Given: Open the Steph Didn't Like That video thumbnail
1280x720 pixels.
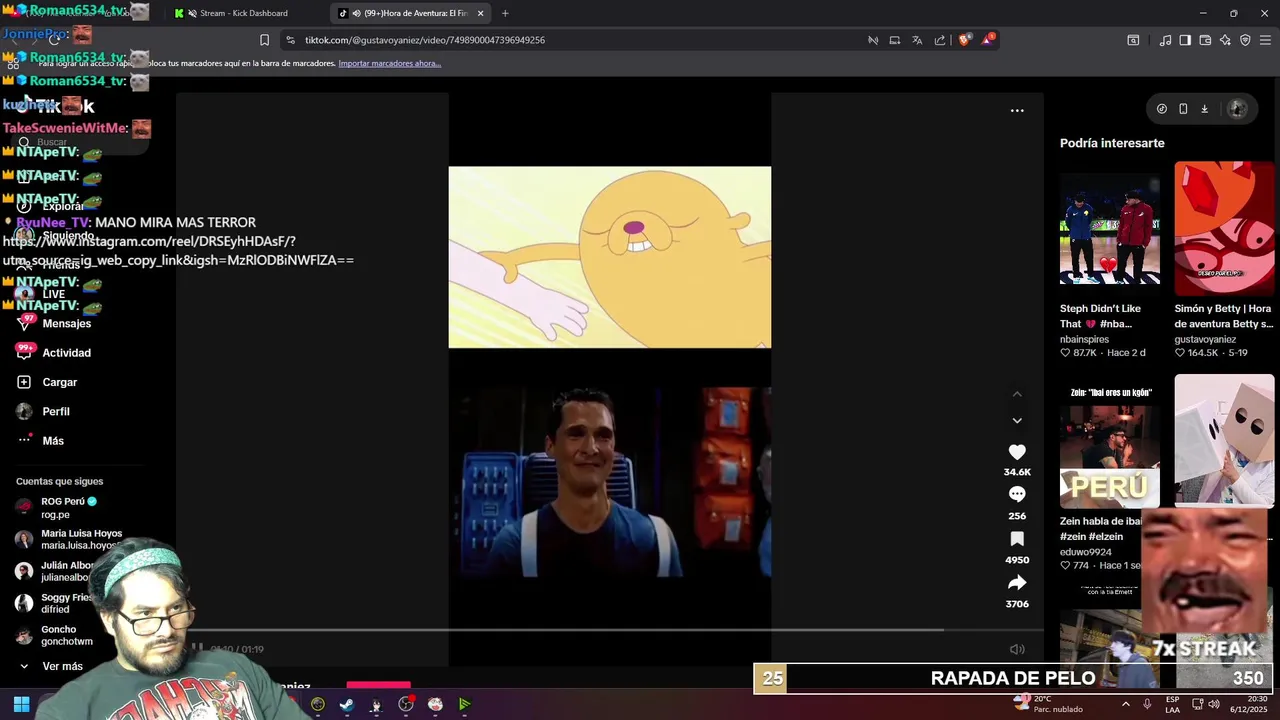Looking at the screenshot, I should 1110,229.
